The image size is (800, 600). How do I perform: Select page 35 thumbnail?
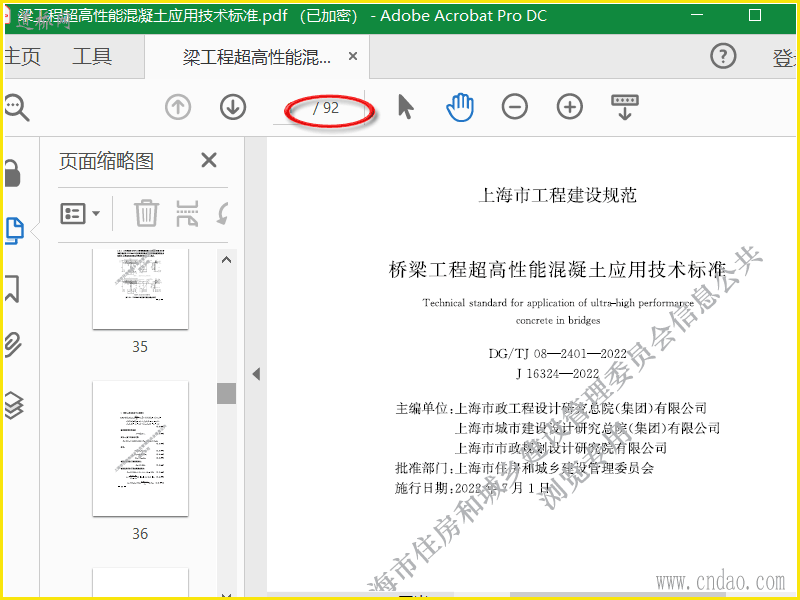[x=140, y=289]
